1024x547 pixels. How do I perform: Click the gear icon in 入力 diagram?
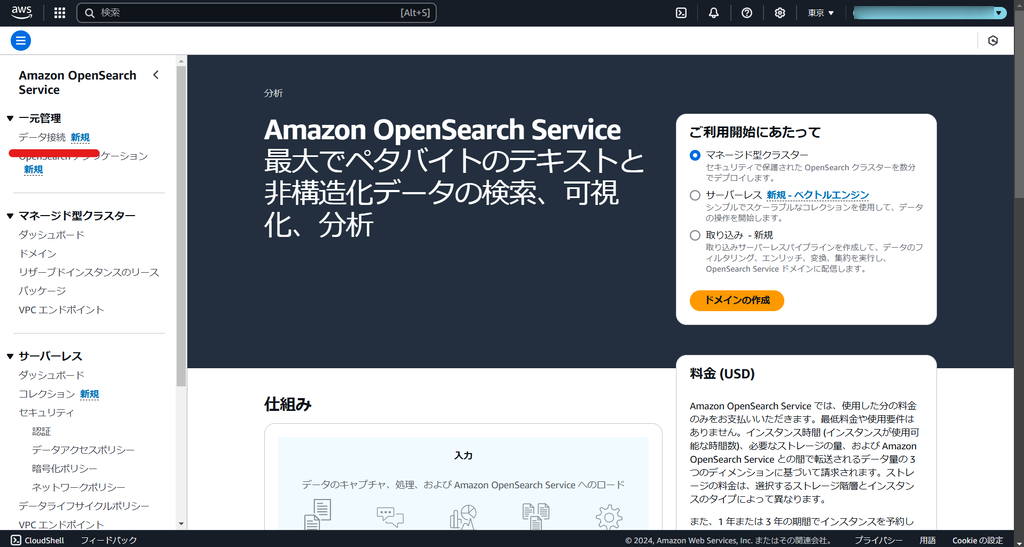[x=609, y=517]
